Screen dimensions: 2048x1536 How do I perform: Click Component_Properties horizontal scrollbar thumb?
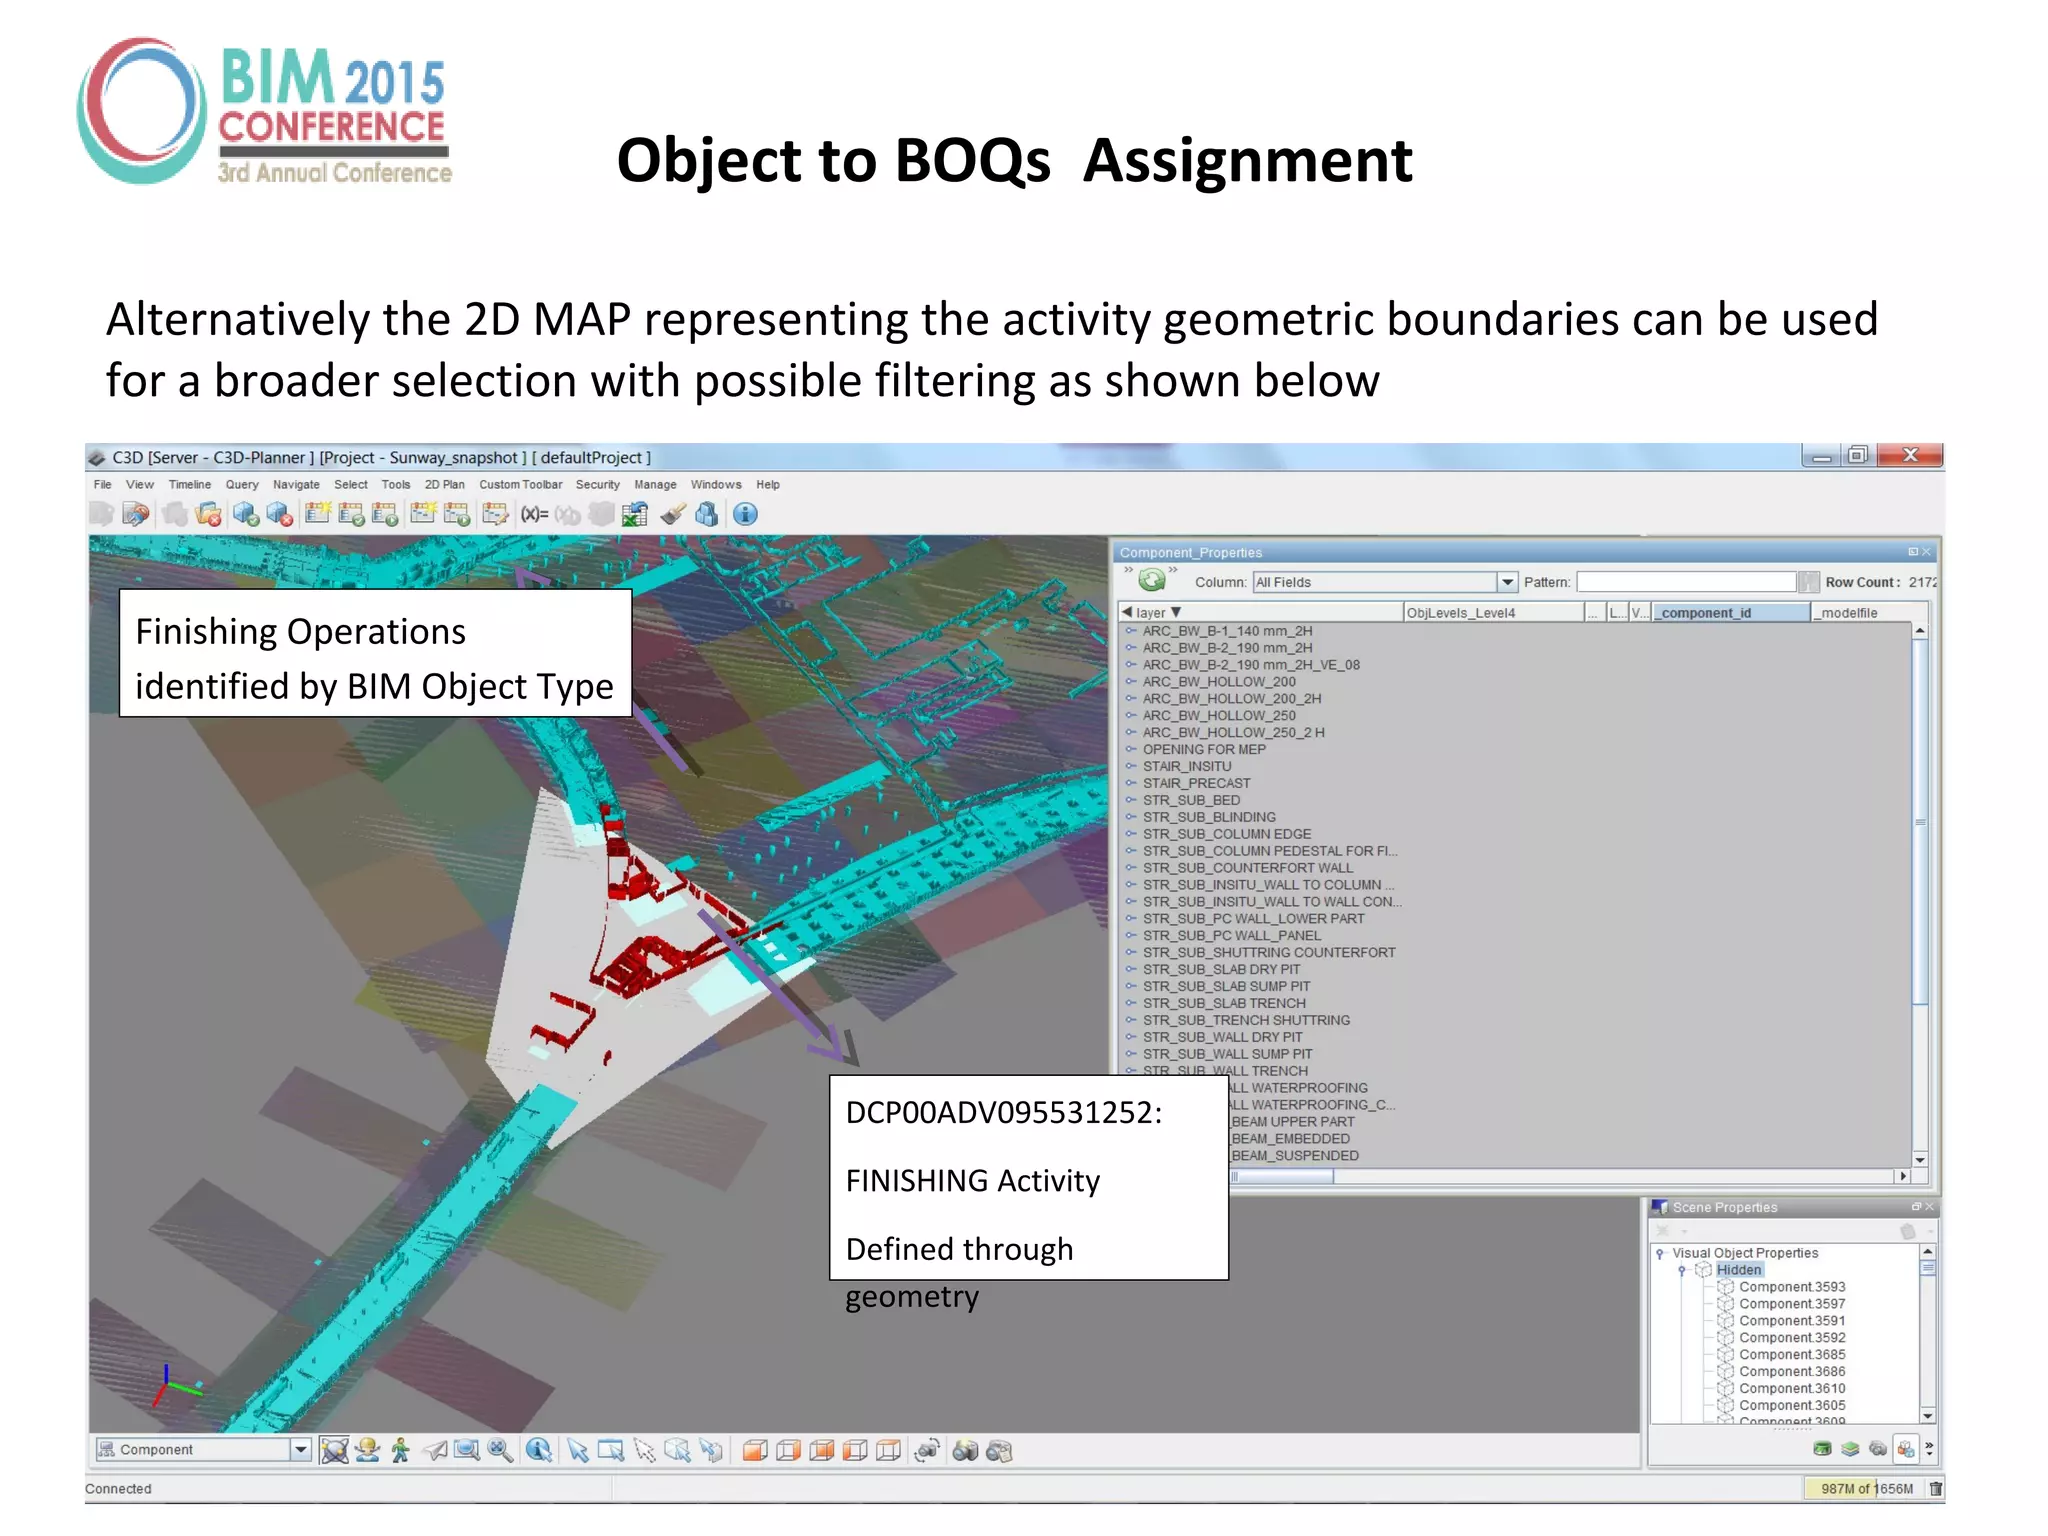(x=1283, y=1177)
